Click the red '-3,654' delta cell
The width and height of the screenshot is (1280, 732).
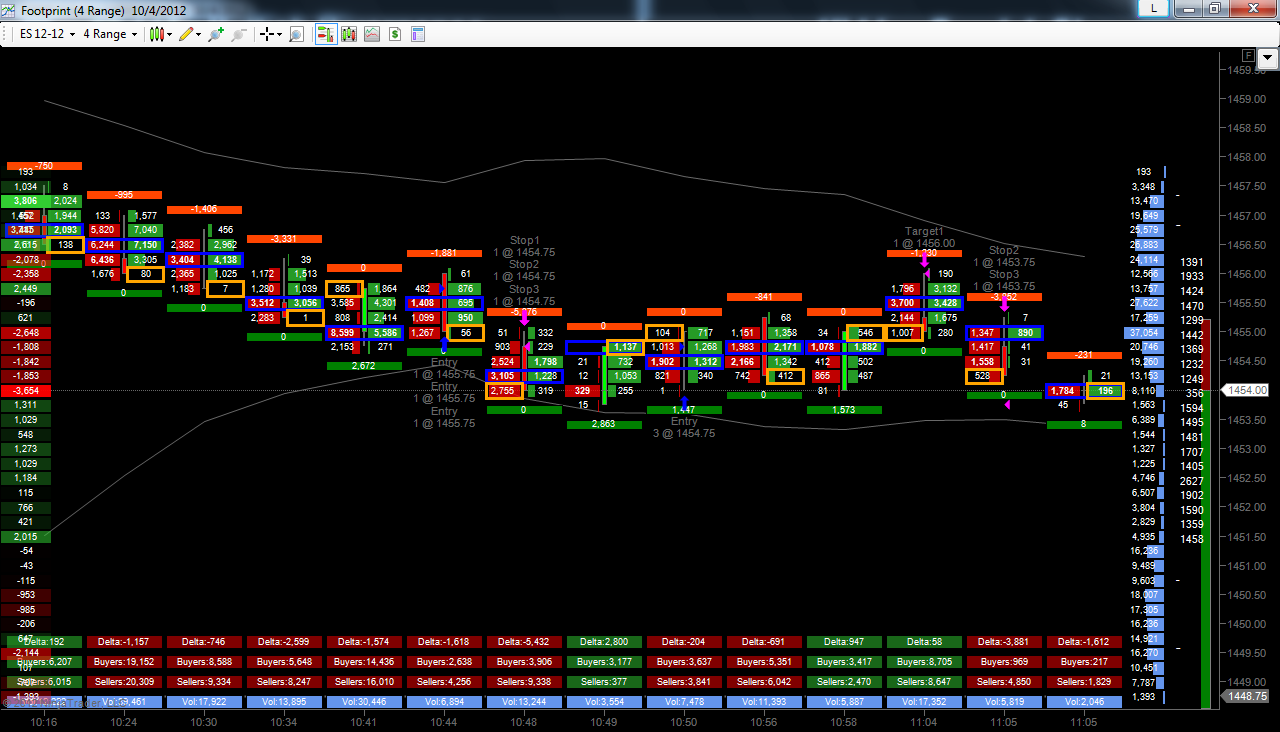[x=25, y=390]
